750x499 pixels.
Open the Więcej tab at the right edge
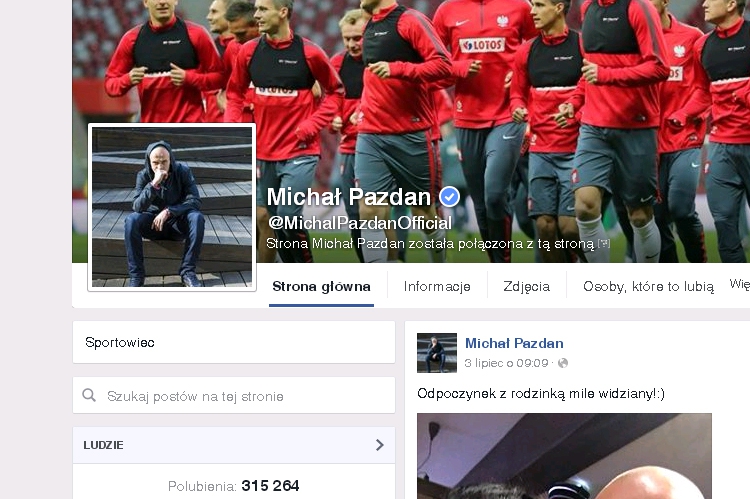point(739,284)
